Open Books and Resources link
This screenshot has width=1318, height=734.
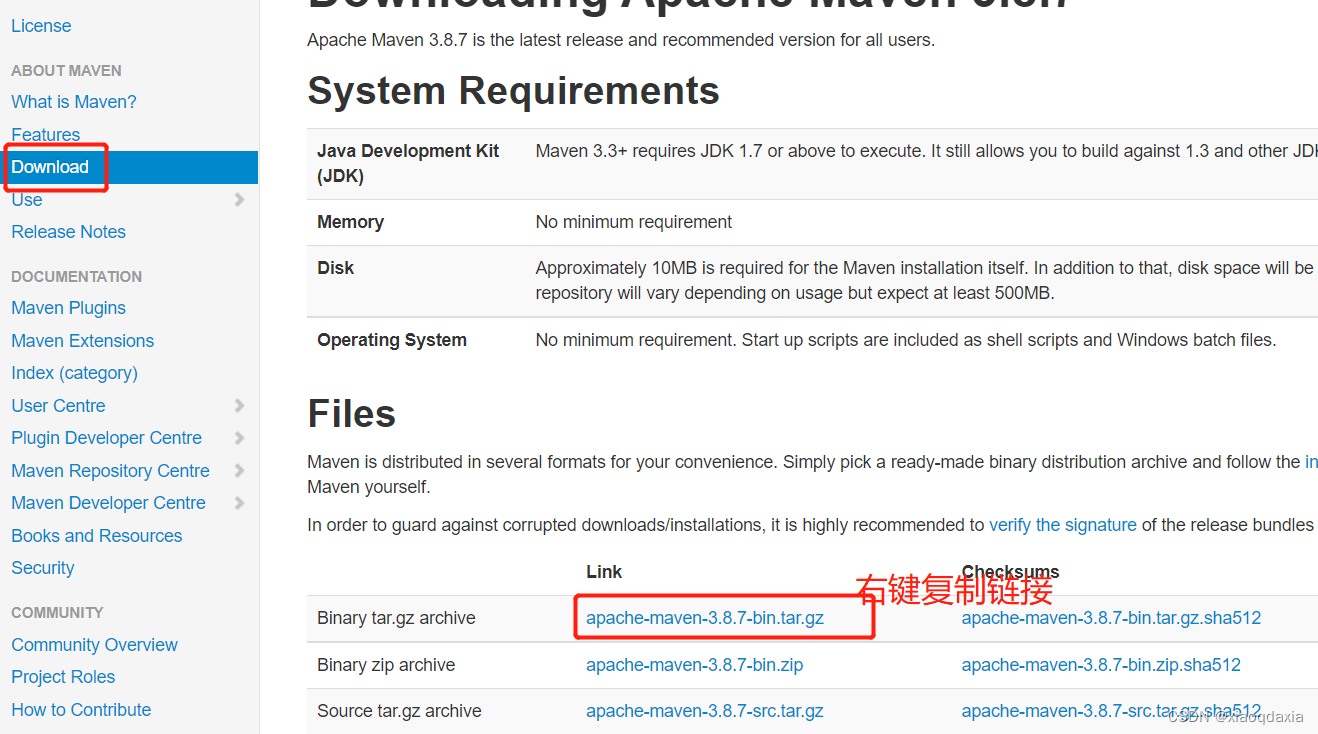pyautogui.click(x=97, y=536)
